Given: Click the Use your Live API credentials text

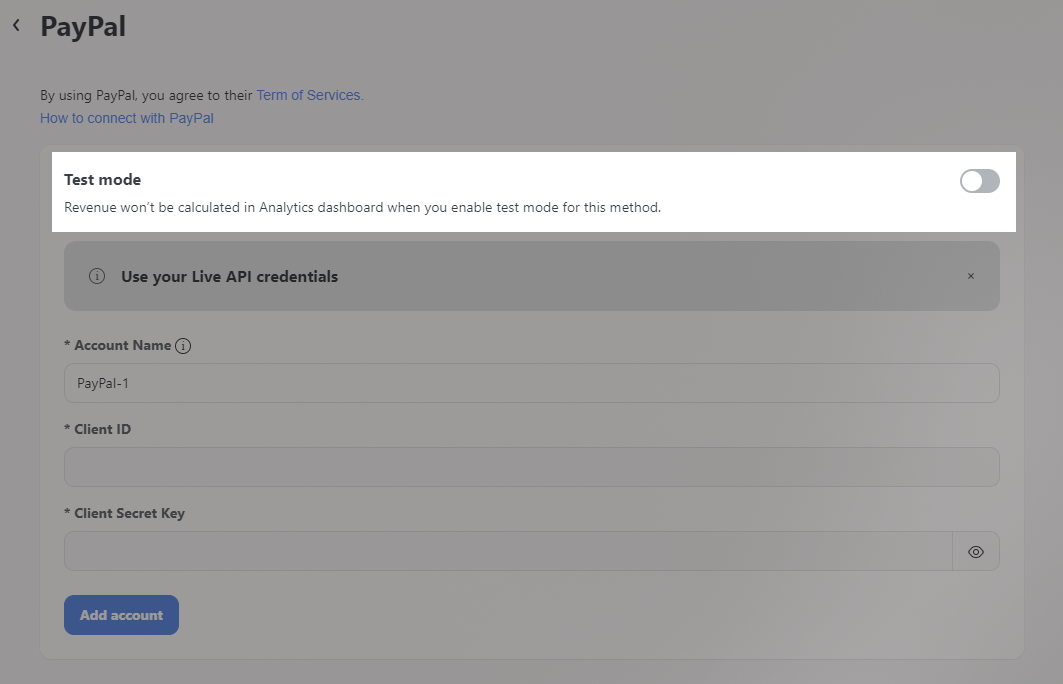Looking at the screenshot, I should click(x=230, y=277).
